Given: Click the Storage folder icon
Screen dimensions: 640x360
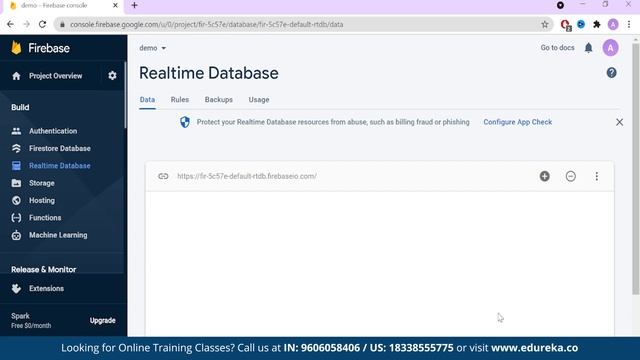Looking at the screenshot, I should (16, 183).
